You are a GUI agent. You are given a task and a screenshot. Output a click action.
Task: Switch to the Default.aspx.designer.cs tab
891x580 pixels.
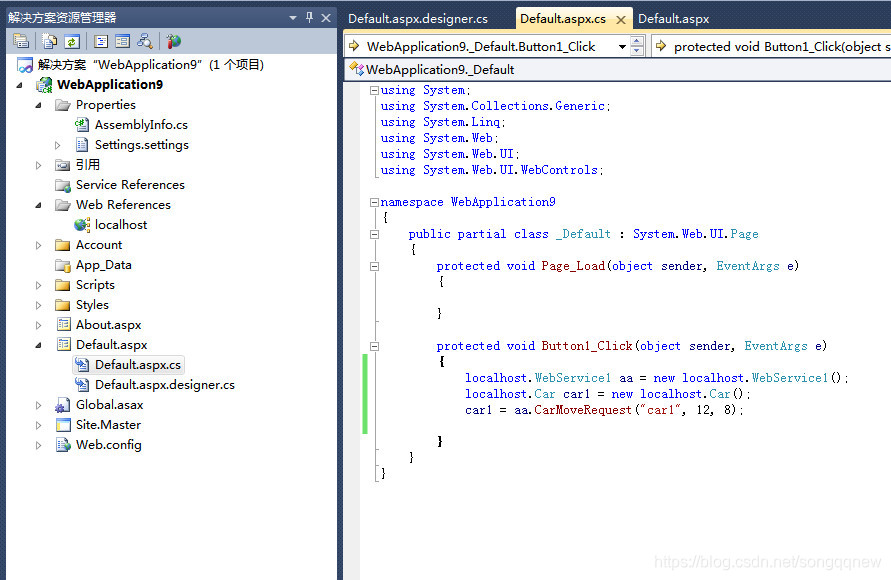tap(418, 19)
